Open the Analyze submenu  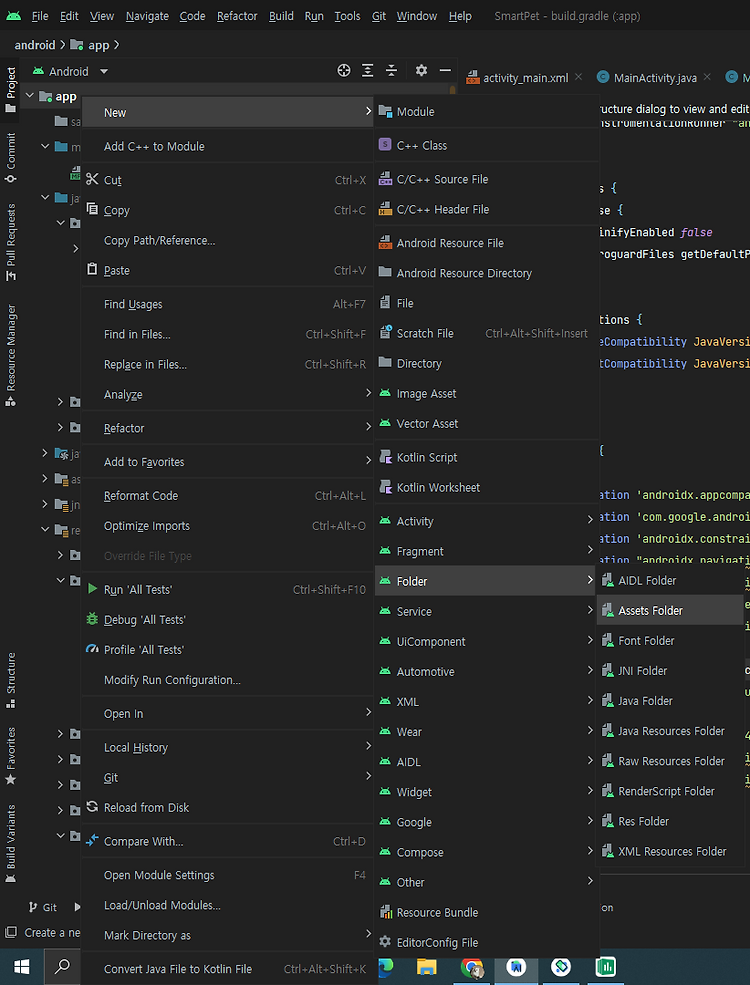coord(228,395)
